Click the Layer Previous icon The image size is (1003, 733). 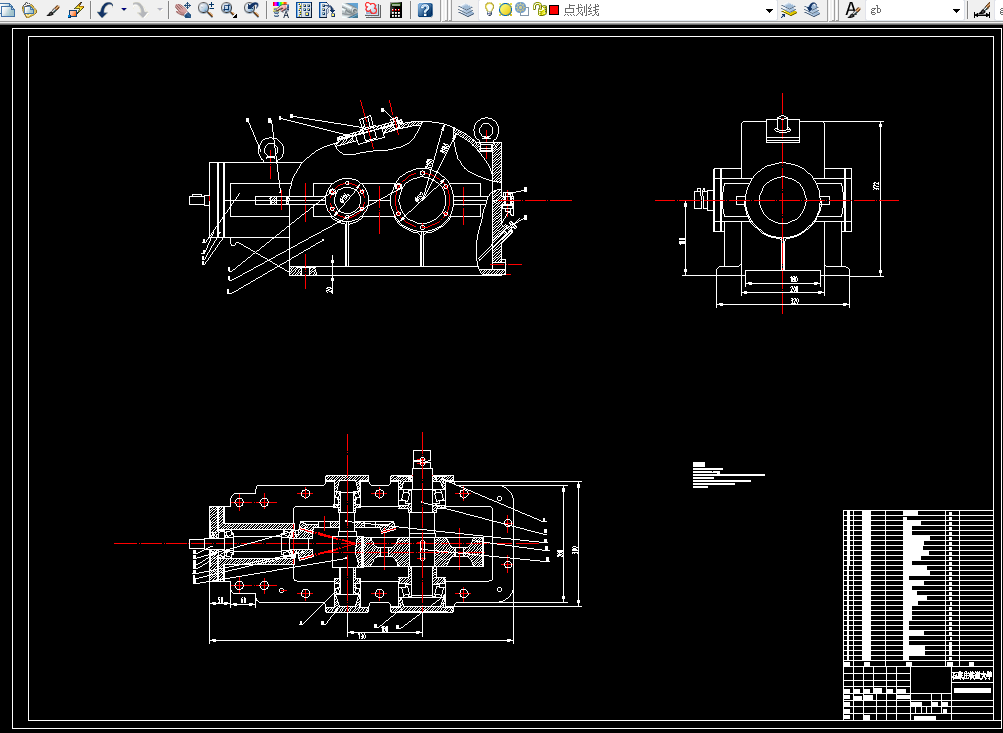812,10
